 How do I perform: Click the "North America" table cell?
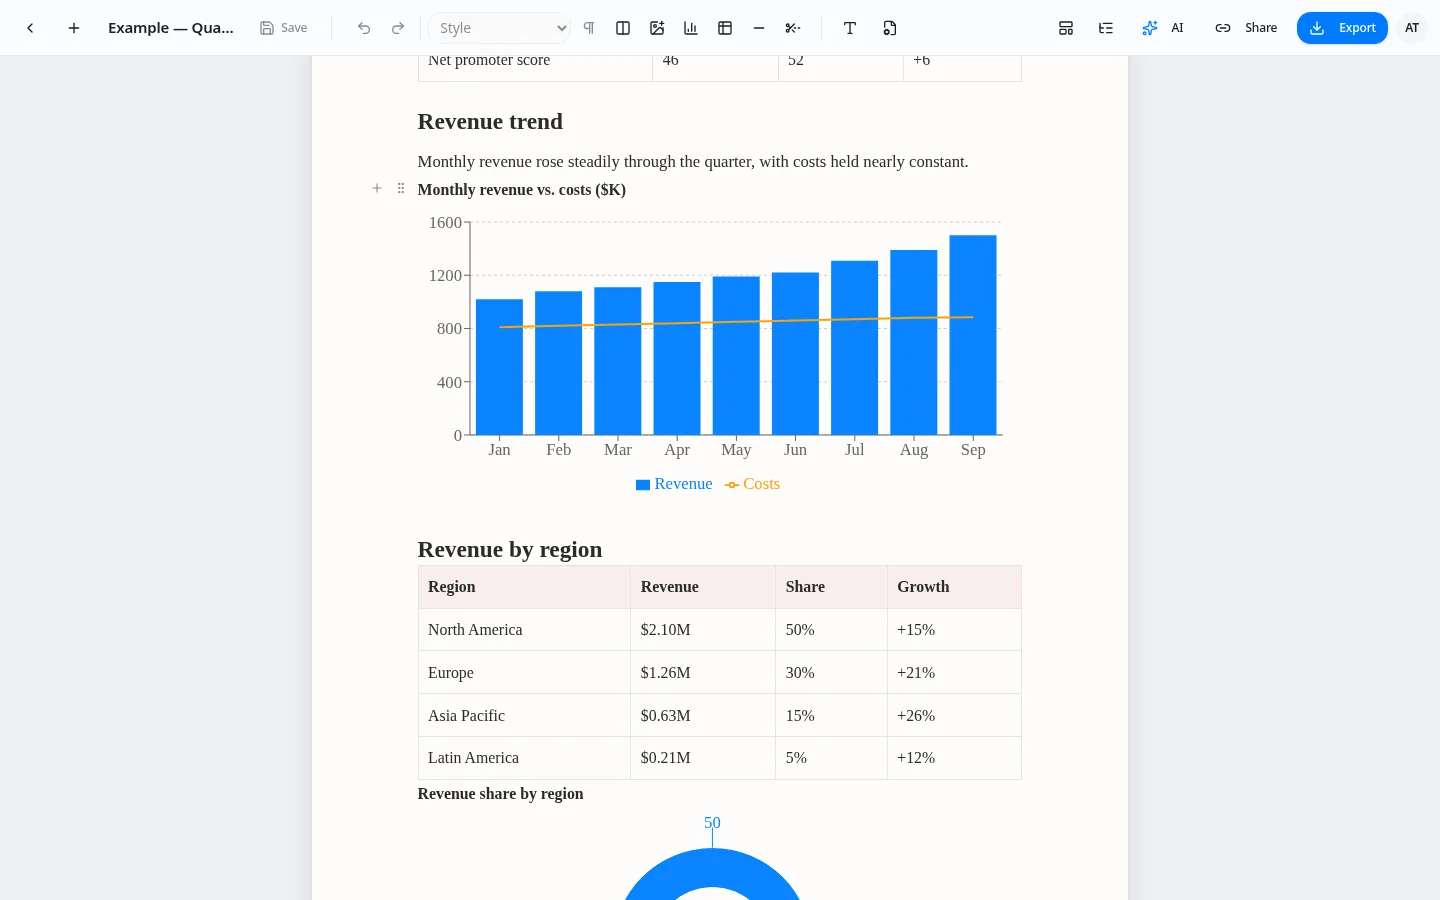(x=524, y=630)
